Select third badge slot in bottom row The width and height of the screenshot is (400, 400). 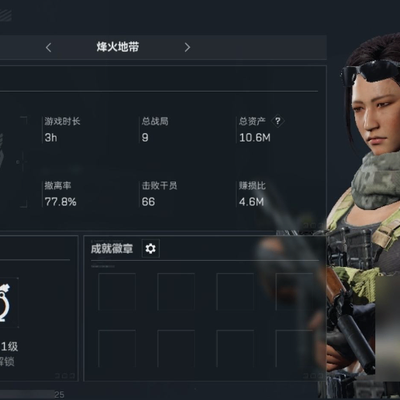(235, 349)
